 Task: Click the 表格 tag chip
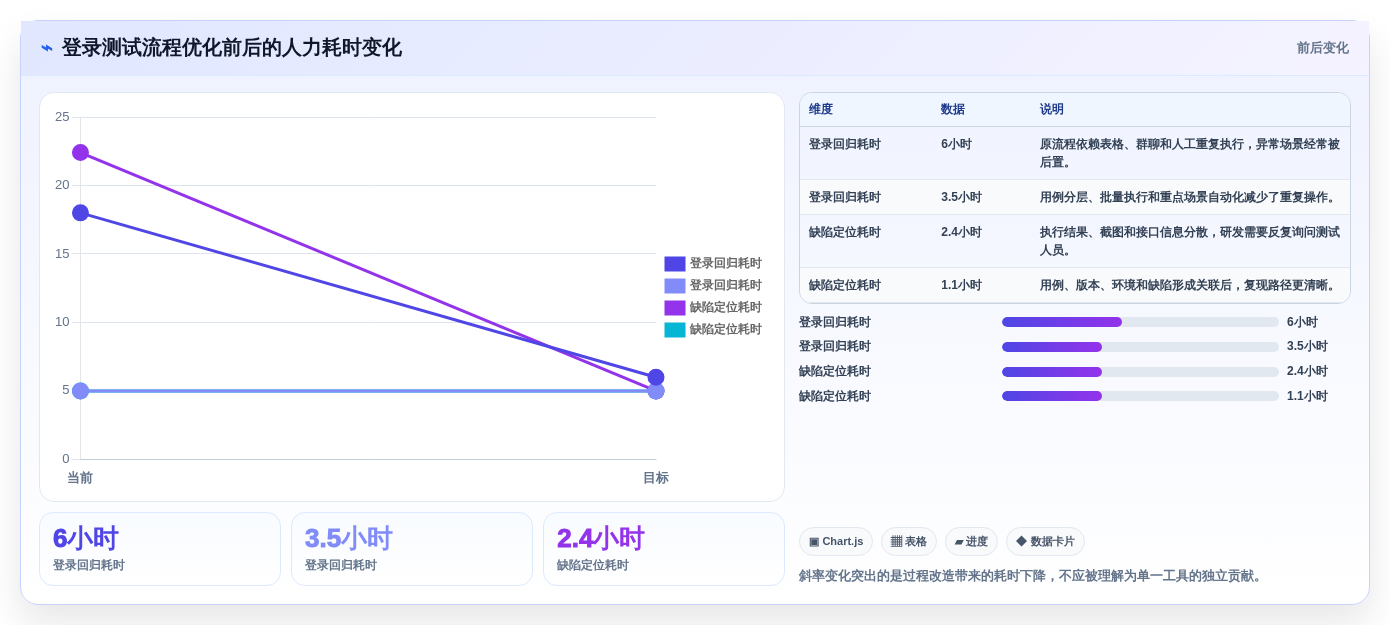coord(909,542)
